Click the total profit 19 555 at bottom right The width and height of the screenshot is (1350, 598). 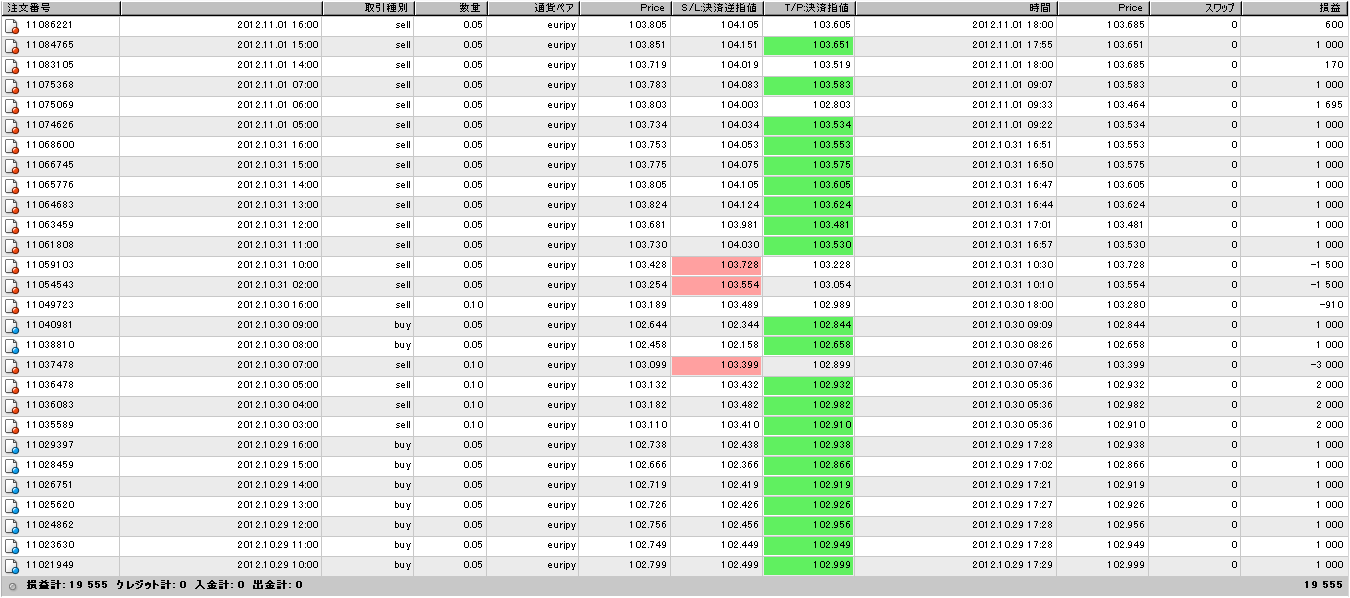tap(1323, 585)
